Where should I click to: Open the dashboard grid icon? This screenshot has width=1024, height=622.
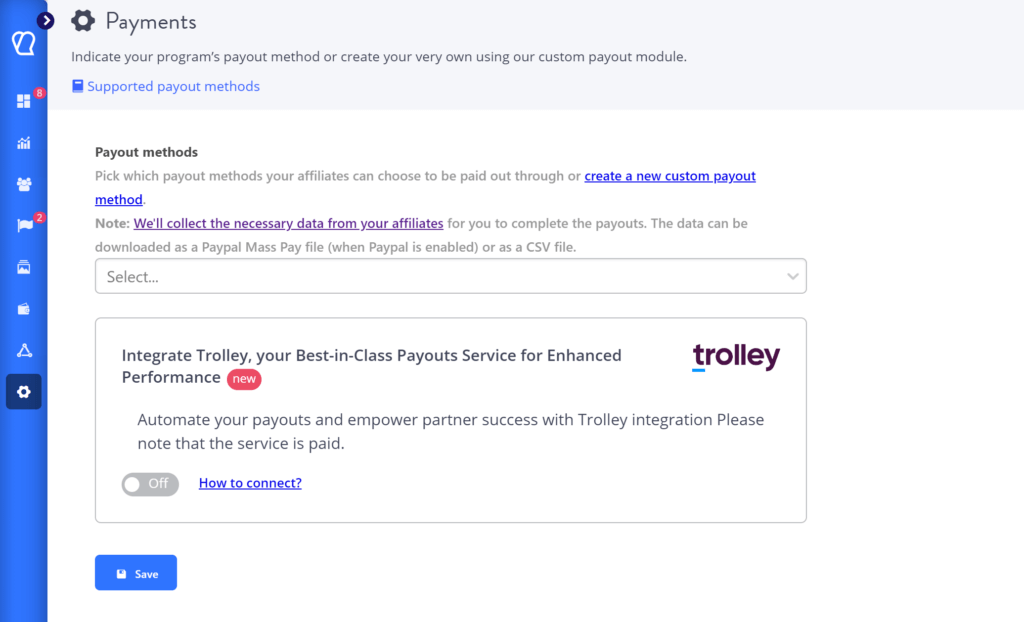pyautogui.click(x=24, y=101)
